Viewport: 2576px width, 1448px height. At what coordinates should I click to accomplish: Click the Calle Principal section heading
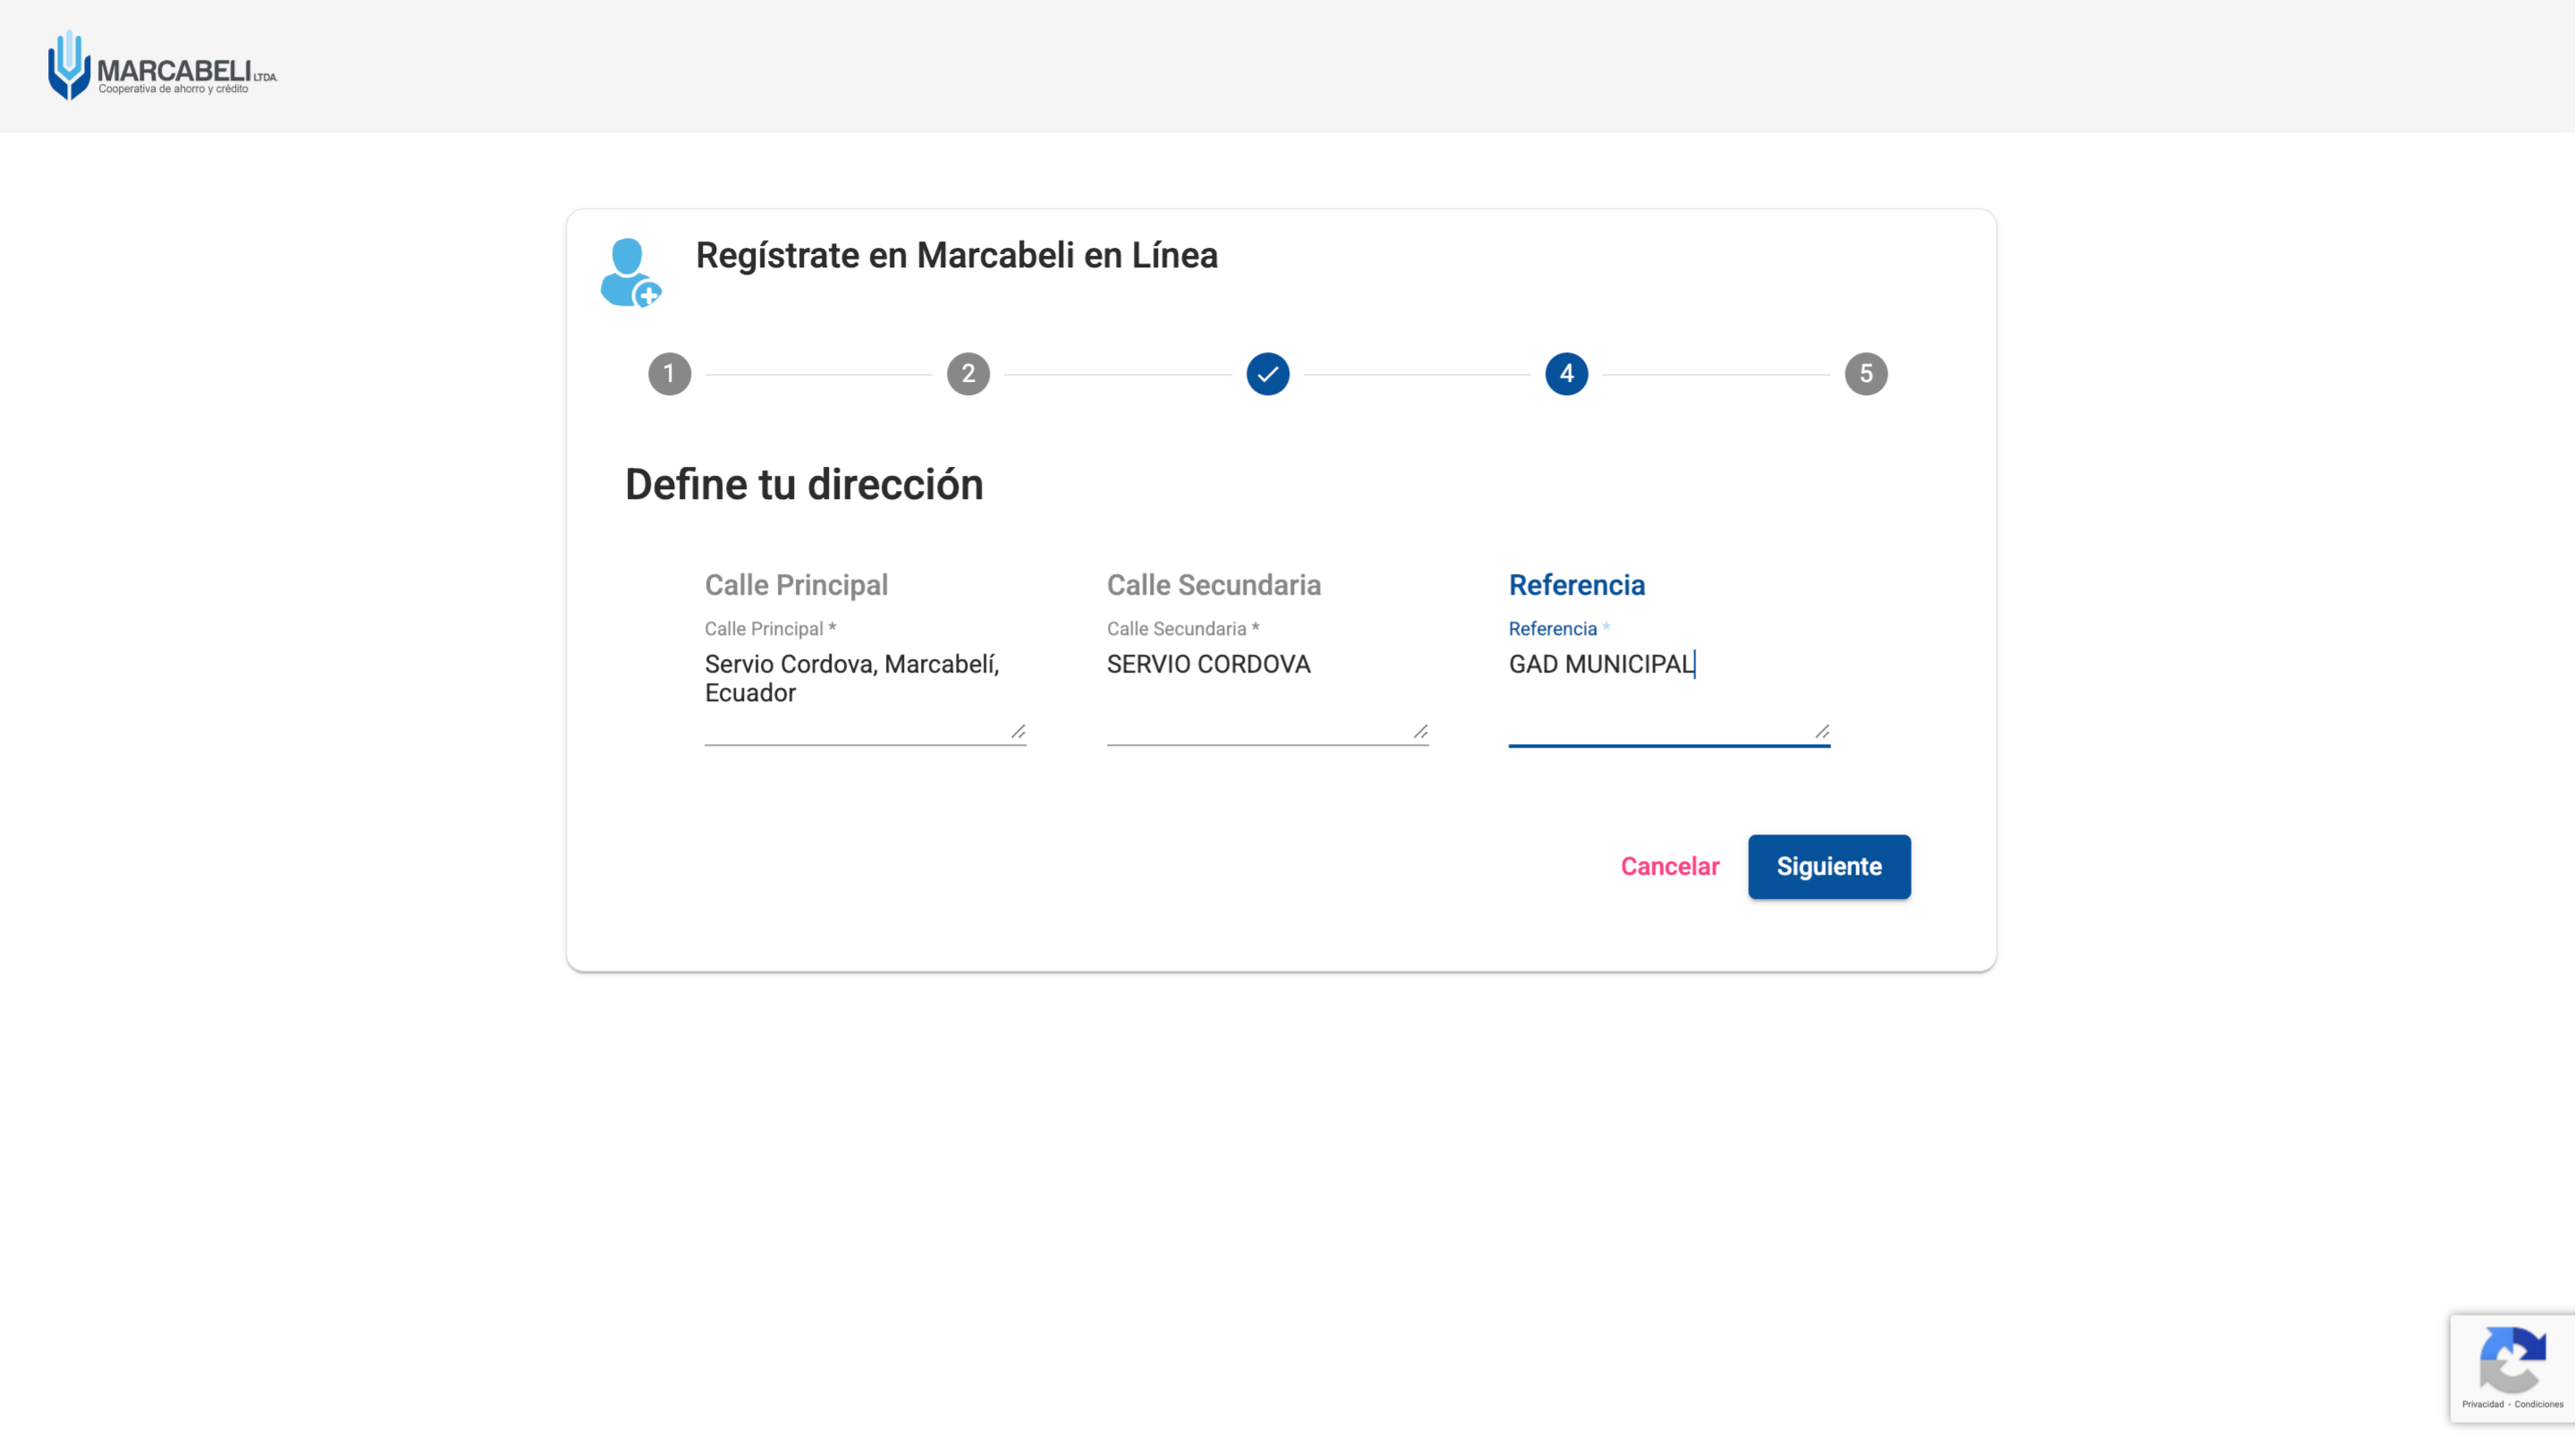point(796,585)
